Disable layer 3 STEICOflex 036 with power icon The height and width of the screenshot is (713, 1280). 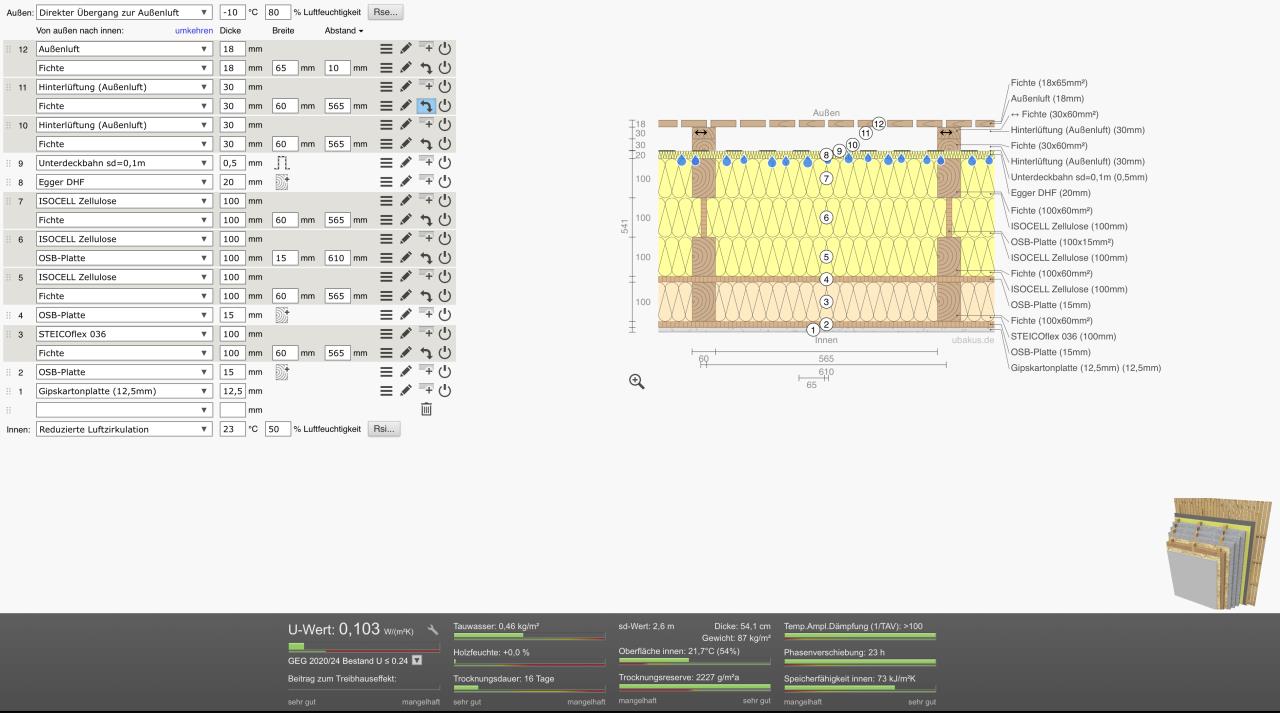(445, 334)
